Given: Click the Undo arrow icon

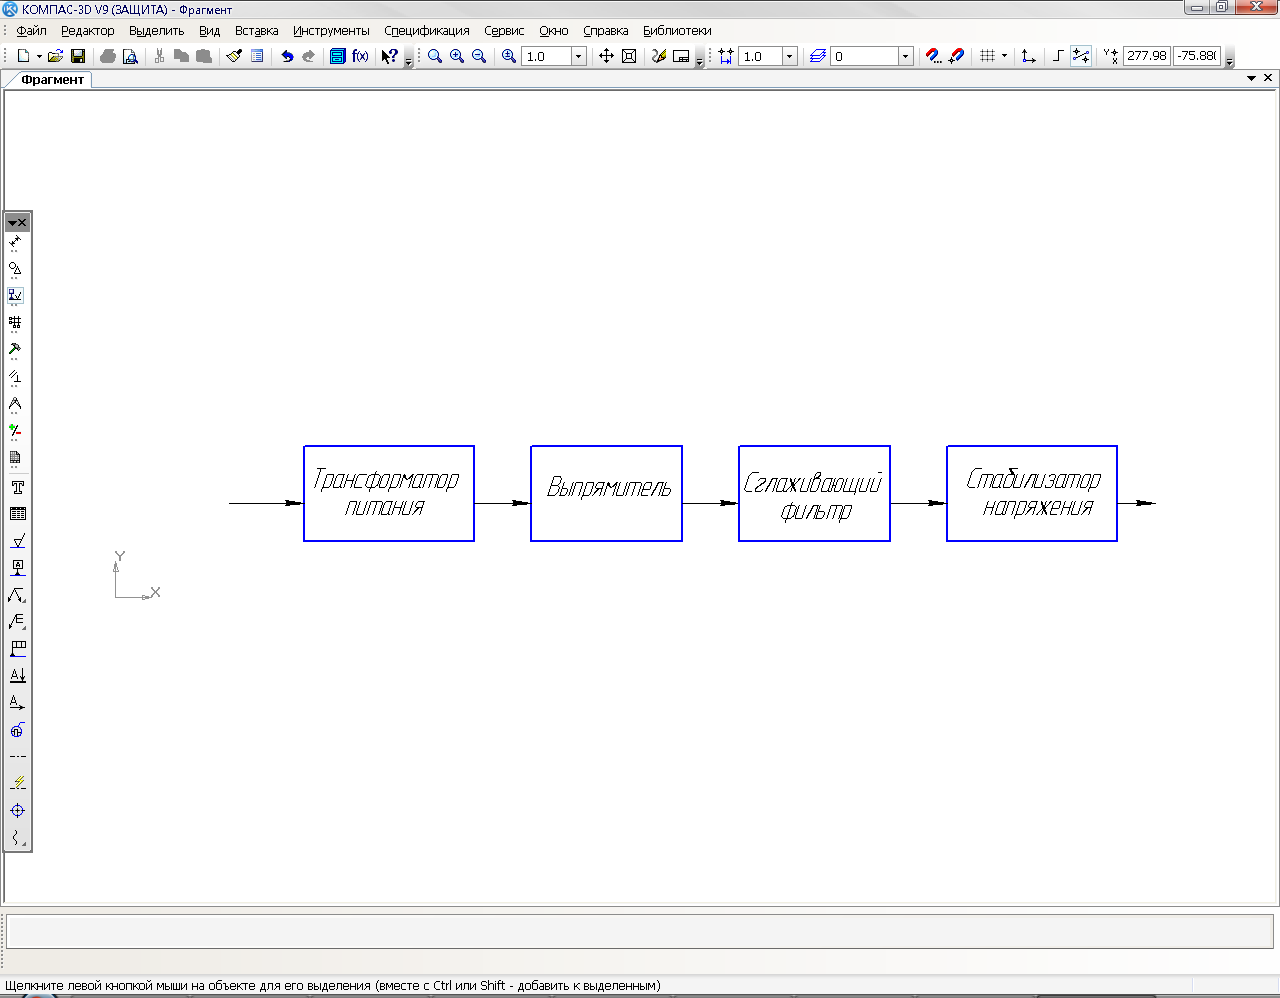Looking at the screenshot, I should coord(287,56).
